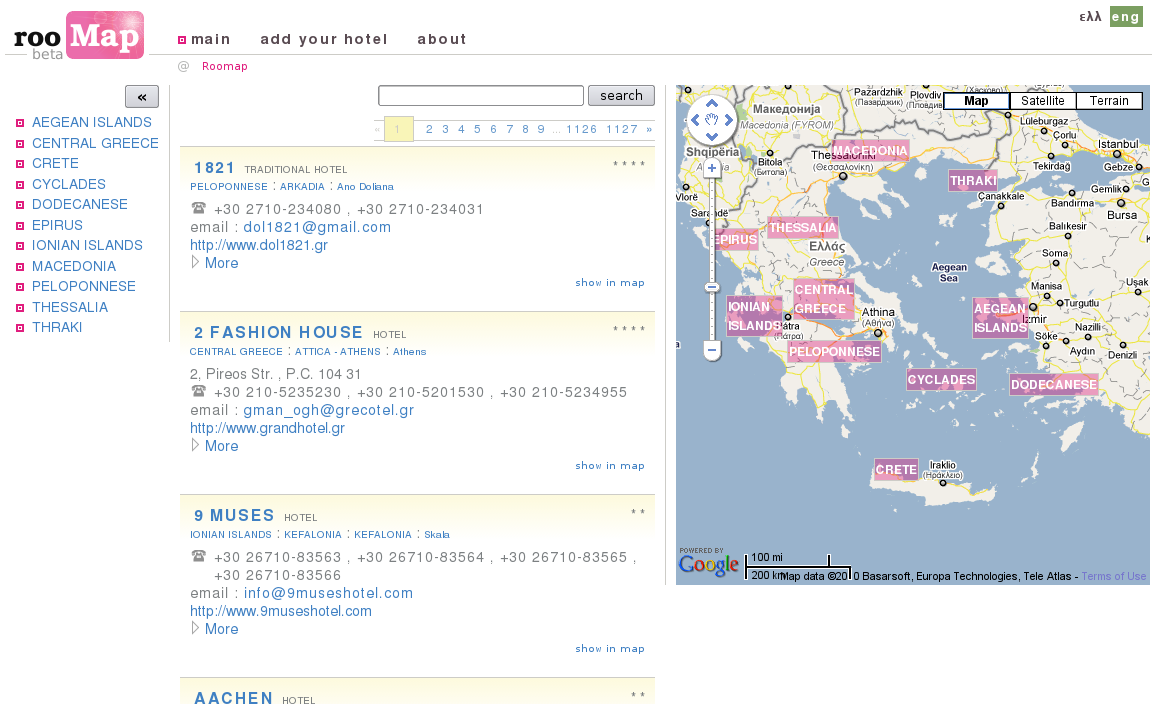Click the hand icon in map pan control
This screenshot has width=1157, height=704.
click(711, 120)
